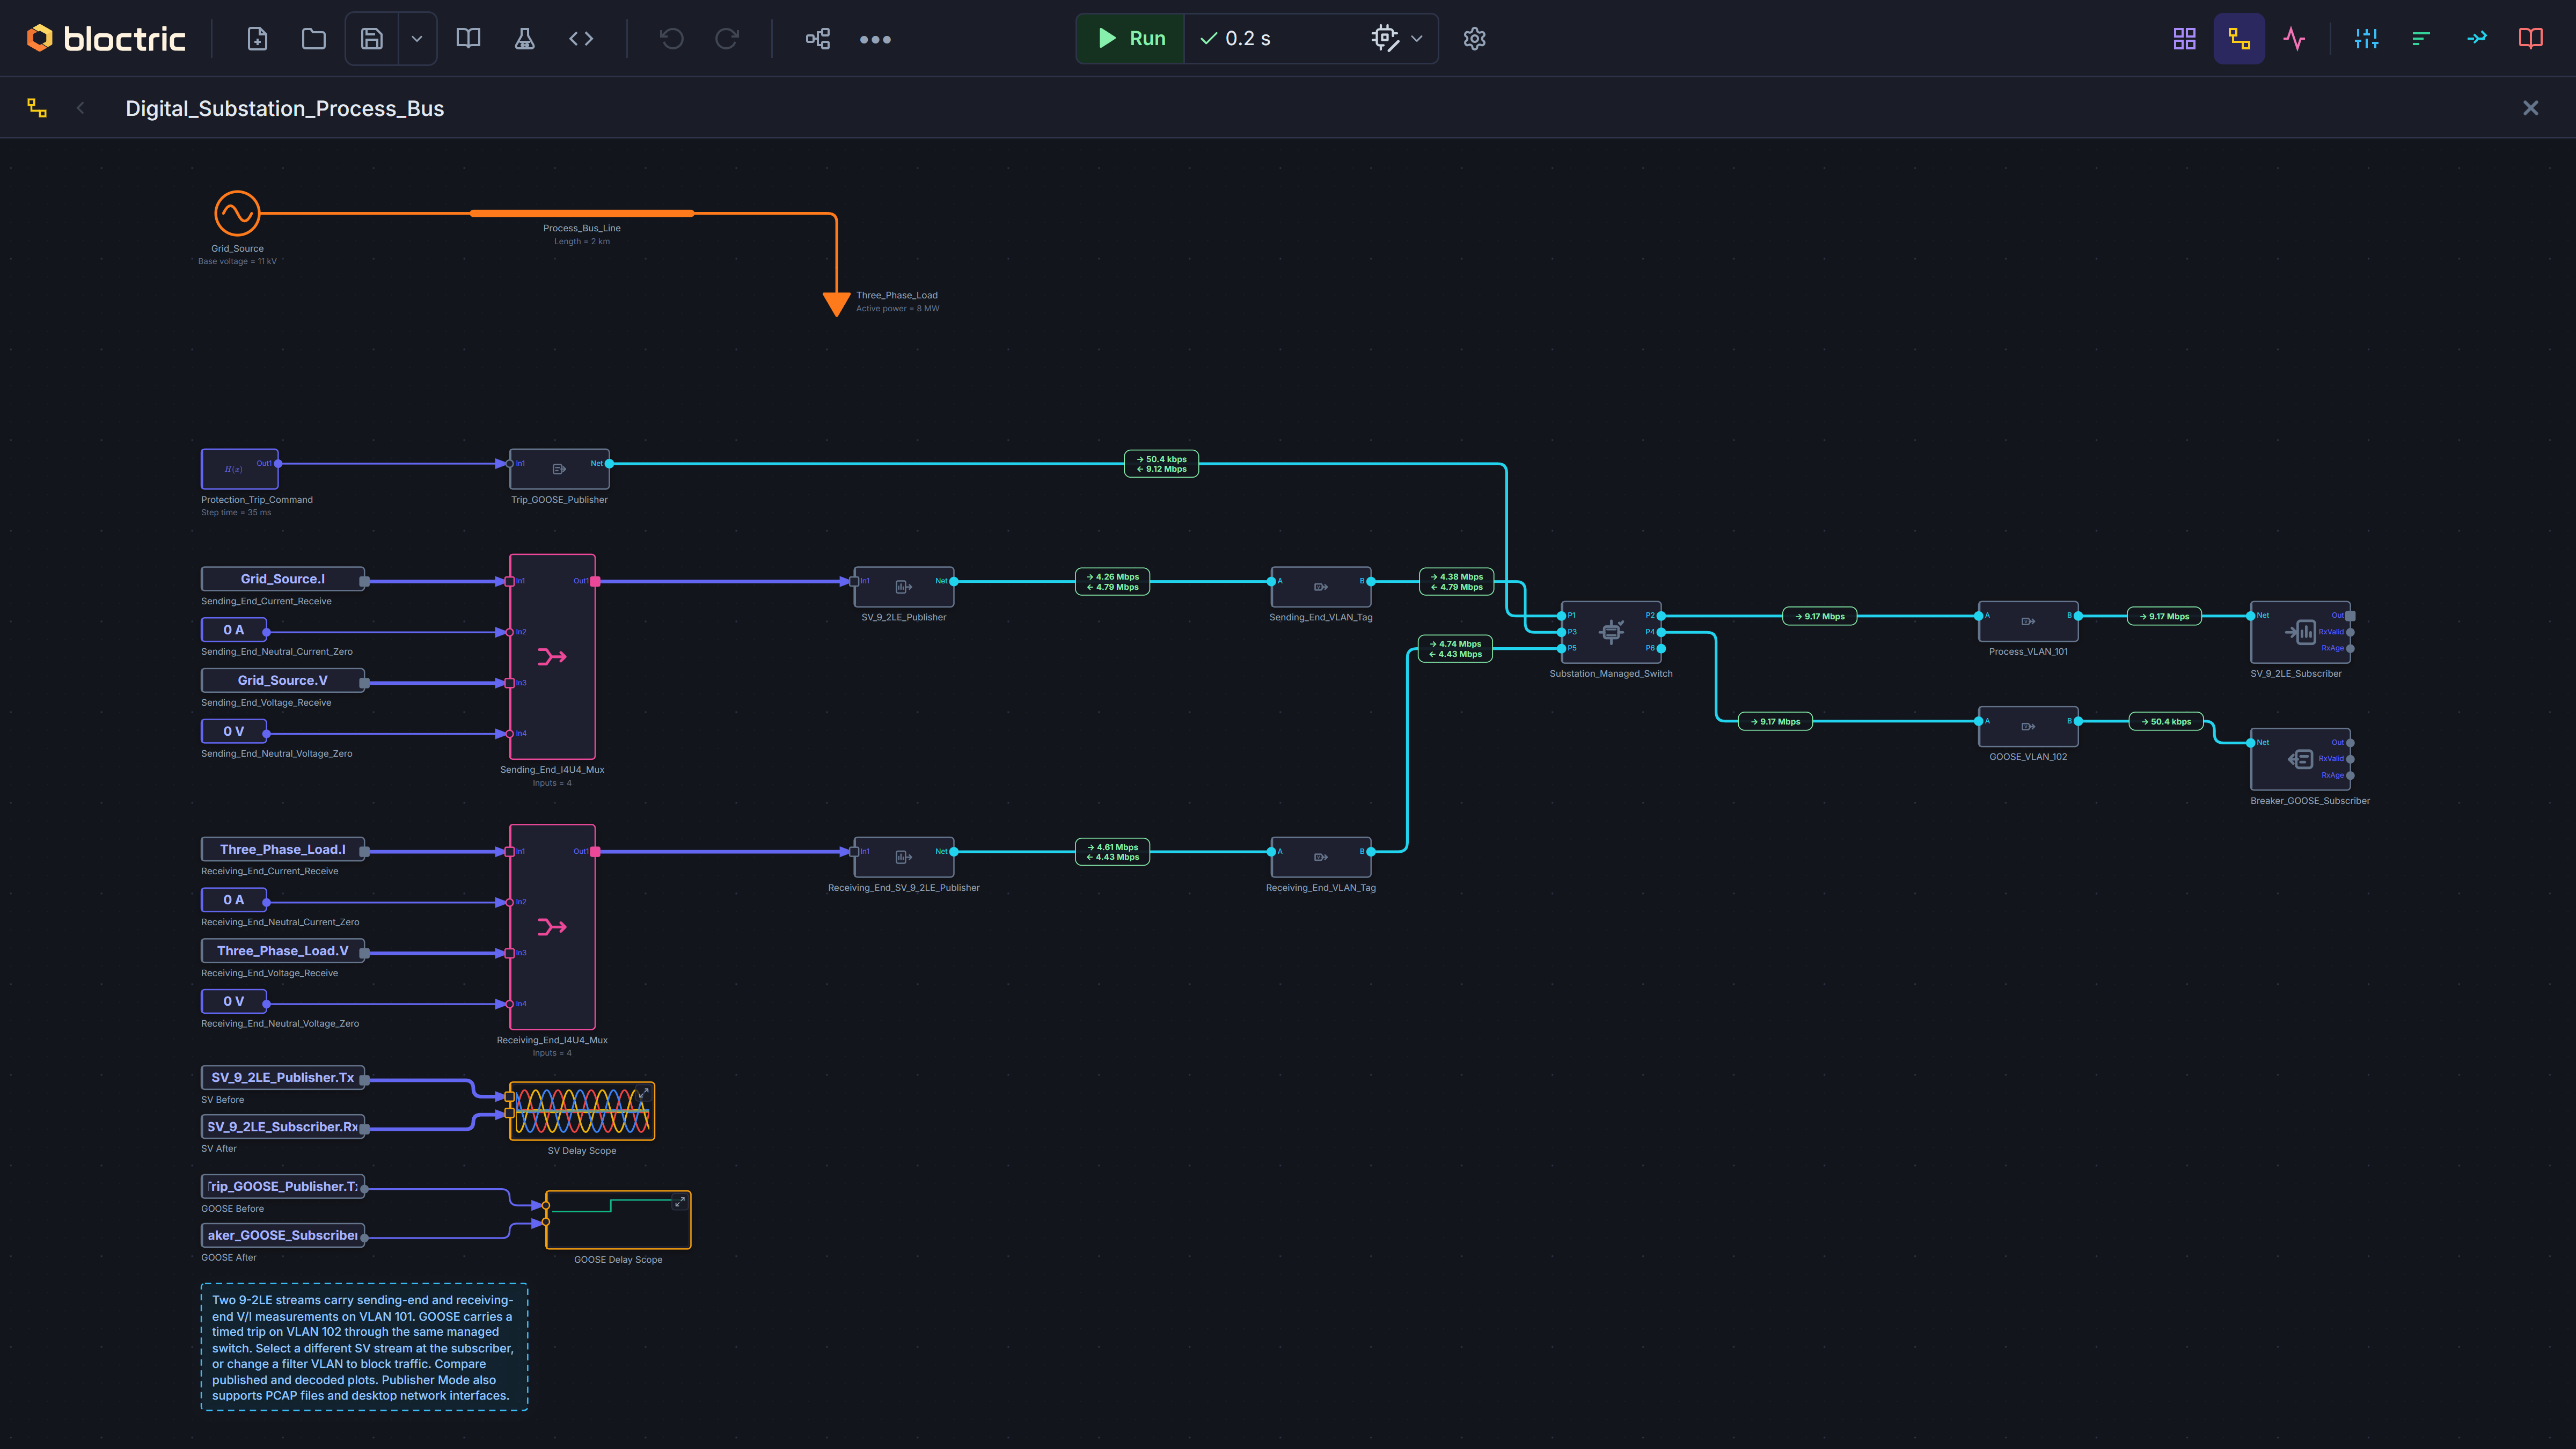Click the 4.26 Mbps / 4.79 Mbps rate label
Image resolution: width=2576 pixels, height=1449 pixels.
1112,582
